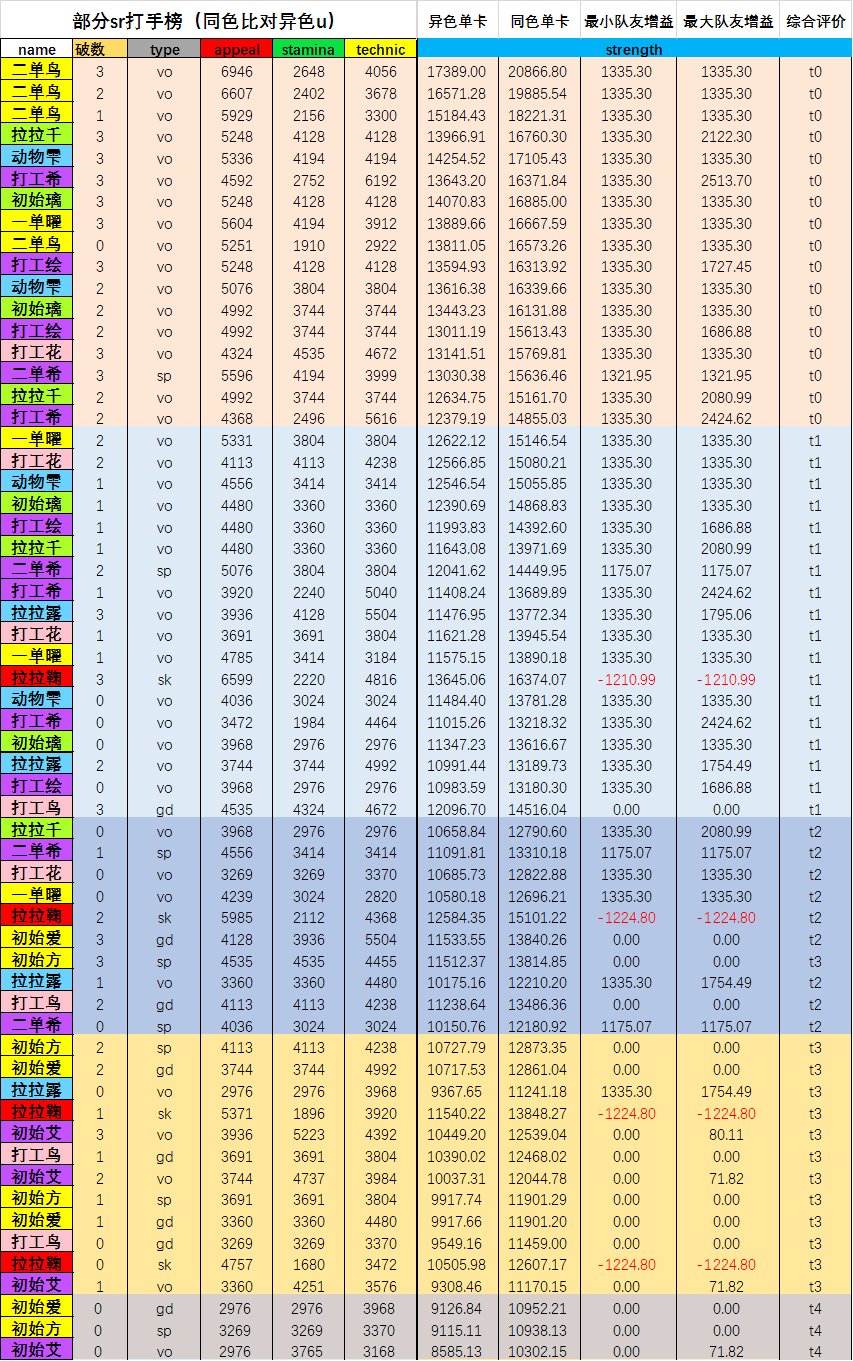Click the cell 8585.13
Screen dimensions: 853x1361
457,1351
